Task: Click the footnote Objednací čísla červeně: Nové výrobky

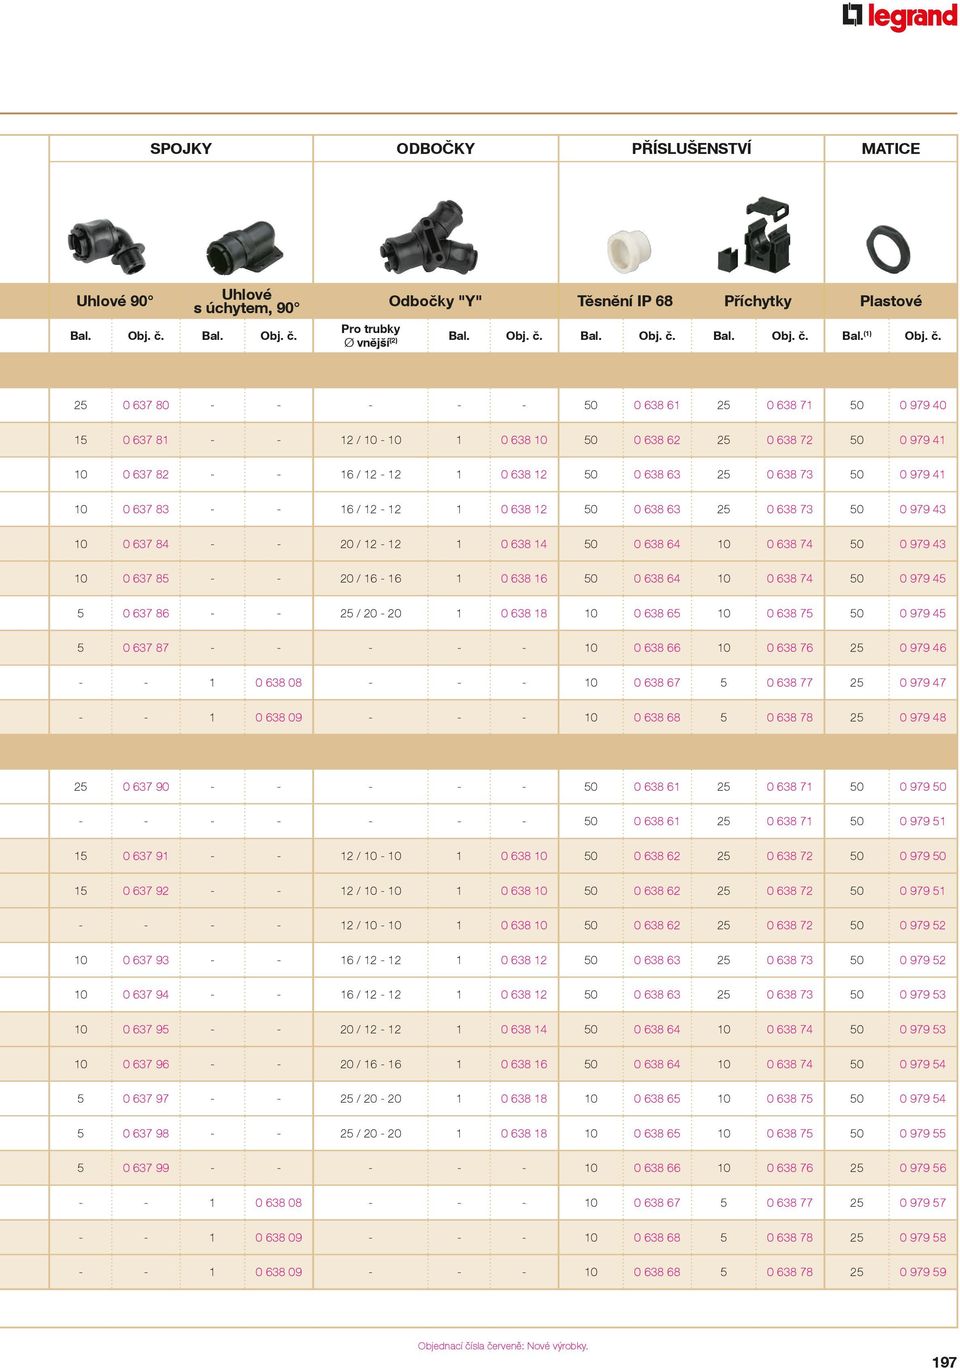Action: [x=503, y=1346]
